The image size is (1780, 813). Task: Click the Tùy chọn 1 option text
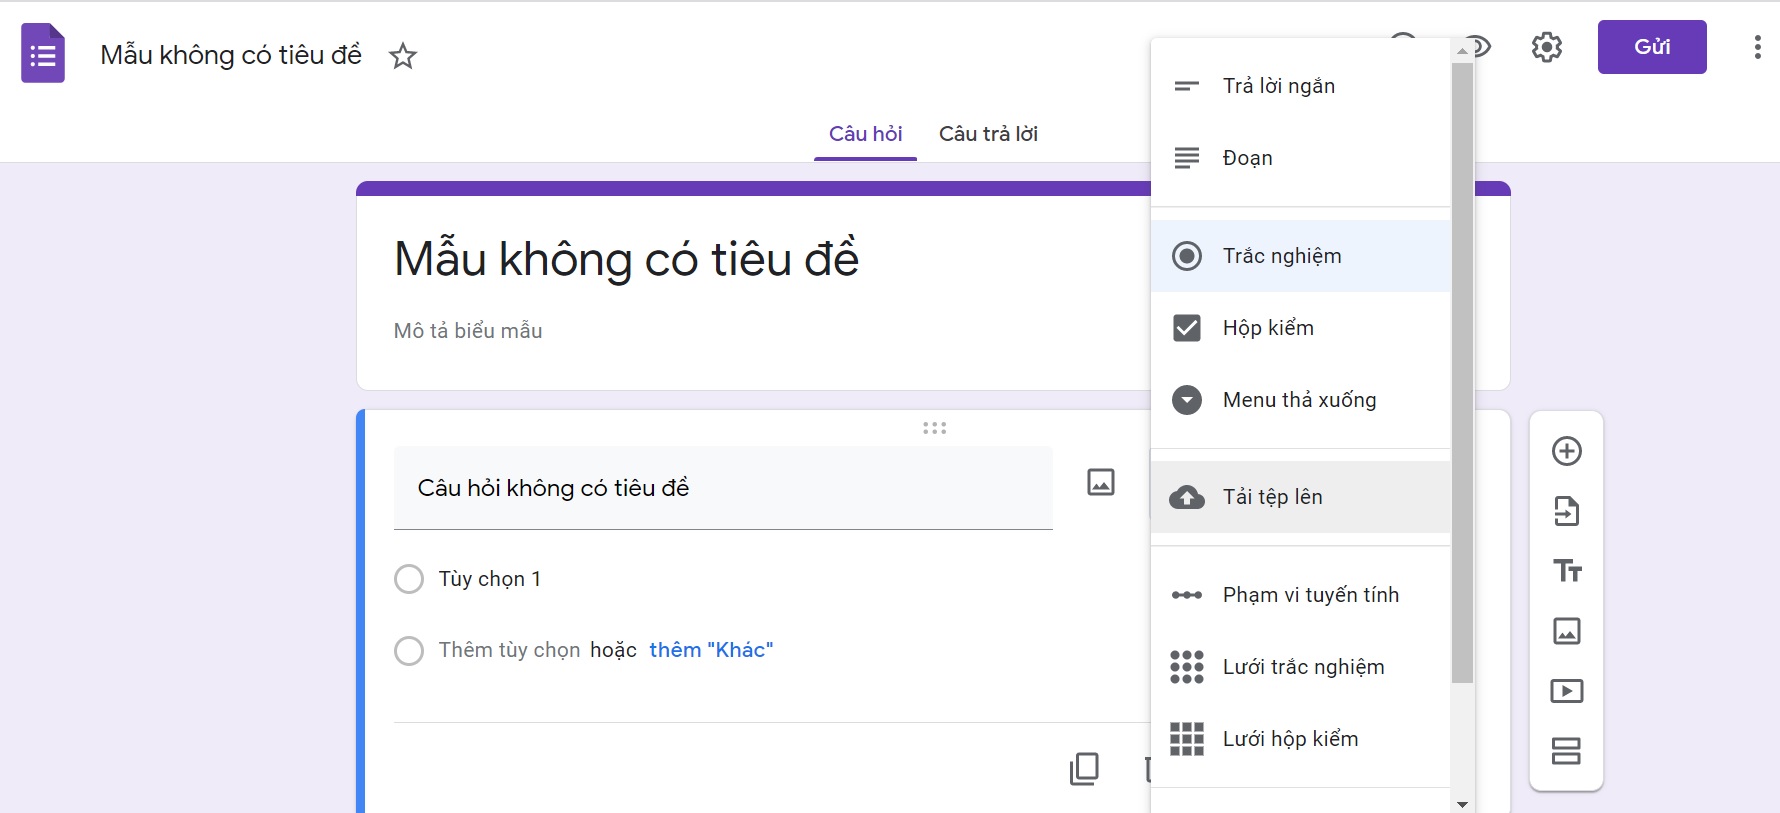pos(490,579)
